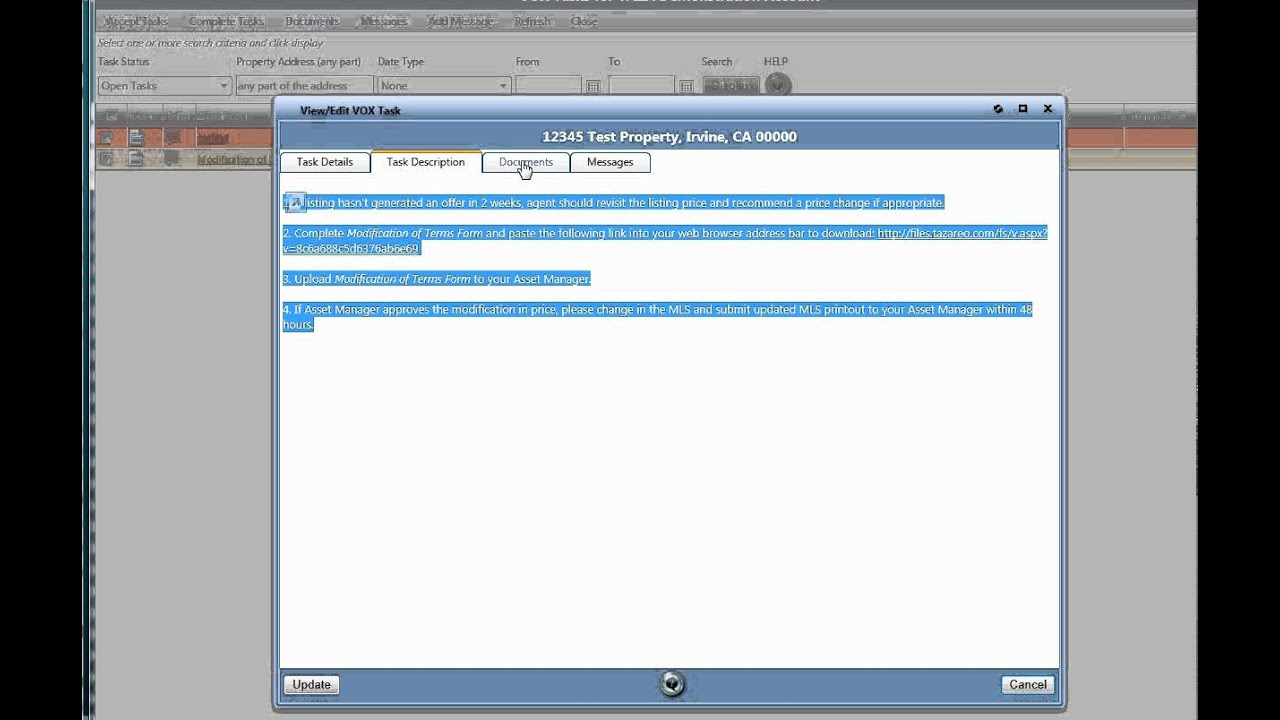
Task: Maximize the View/Edit VOX Task dialog
Action: click(x=1023, y=109)
